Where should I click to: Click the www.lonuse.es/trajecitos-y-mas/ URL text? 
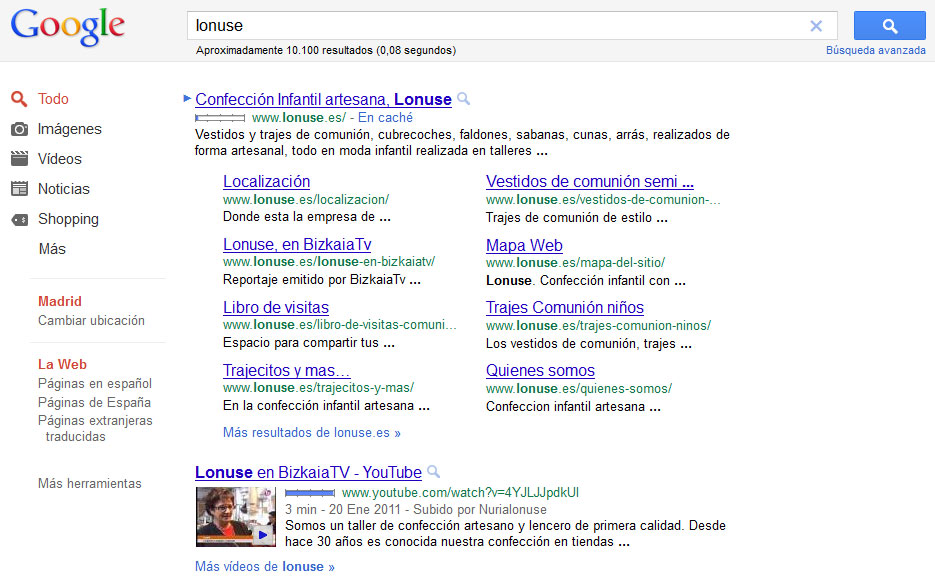[x=318, y=388]
